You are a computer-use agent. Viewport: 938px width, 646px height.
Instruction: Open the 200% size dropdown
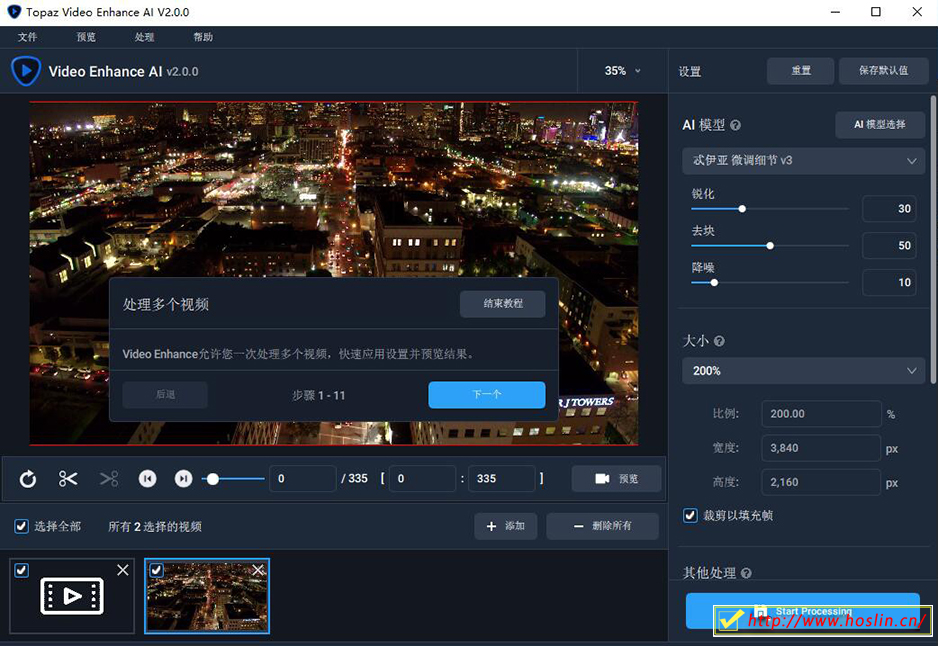(803, 371)
